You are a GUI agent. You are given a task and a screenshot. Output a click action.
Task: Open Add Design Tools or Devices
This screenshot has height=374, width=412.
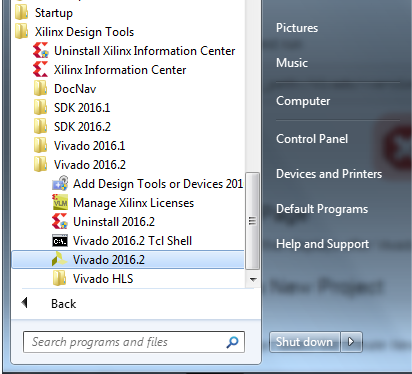[158, 184]
